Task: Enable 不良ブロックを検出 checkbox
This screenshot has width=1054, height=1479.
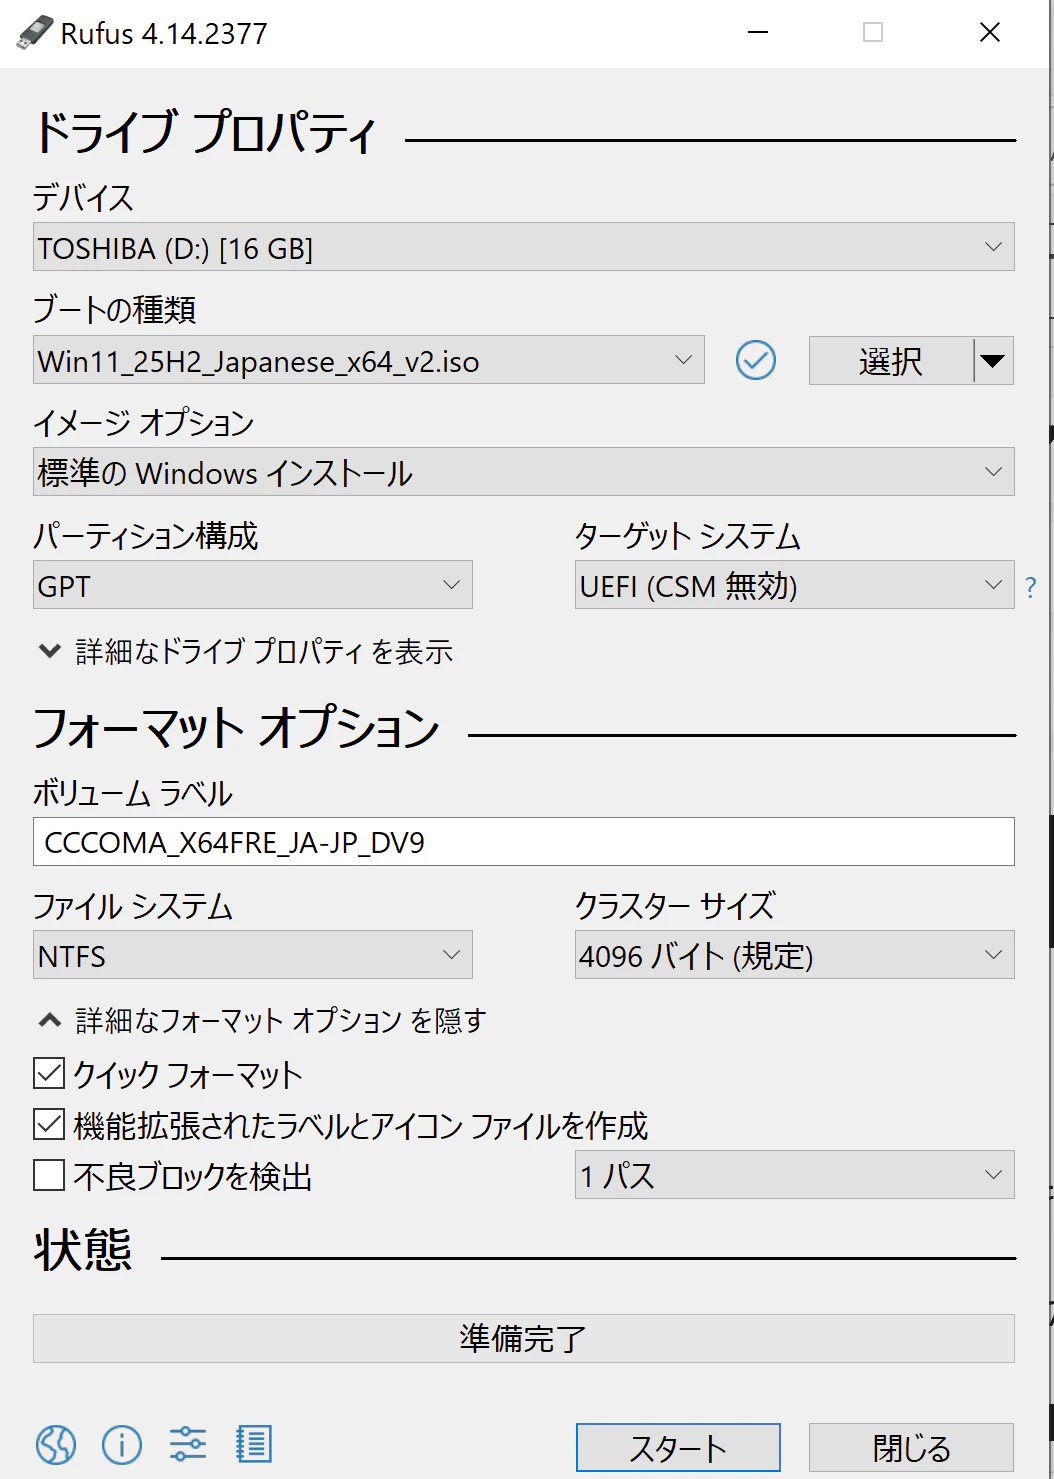Action: (x=49, y=1174)
